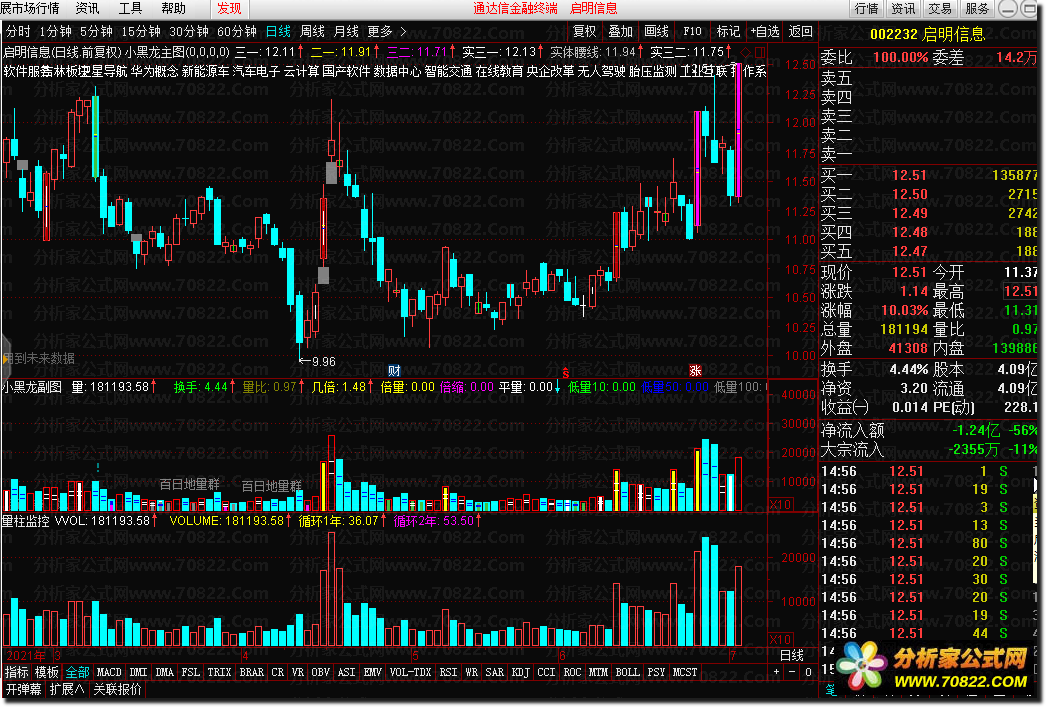
Task: Switch the indicator to RSI
Action: tap(448, 672)
